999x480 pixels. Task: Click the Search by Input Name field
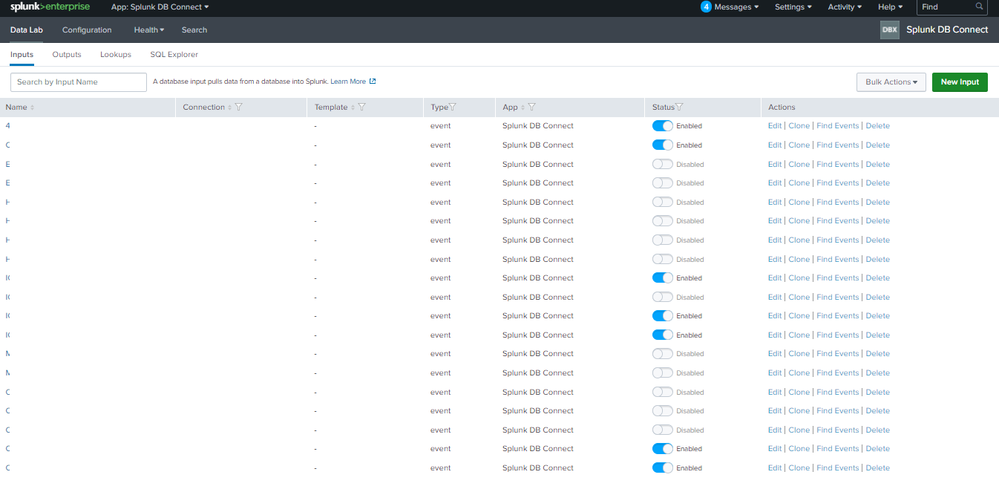tap(78, 82)
